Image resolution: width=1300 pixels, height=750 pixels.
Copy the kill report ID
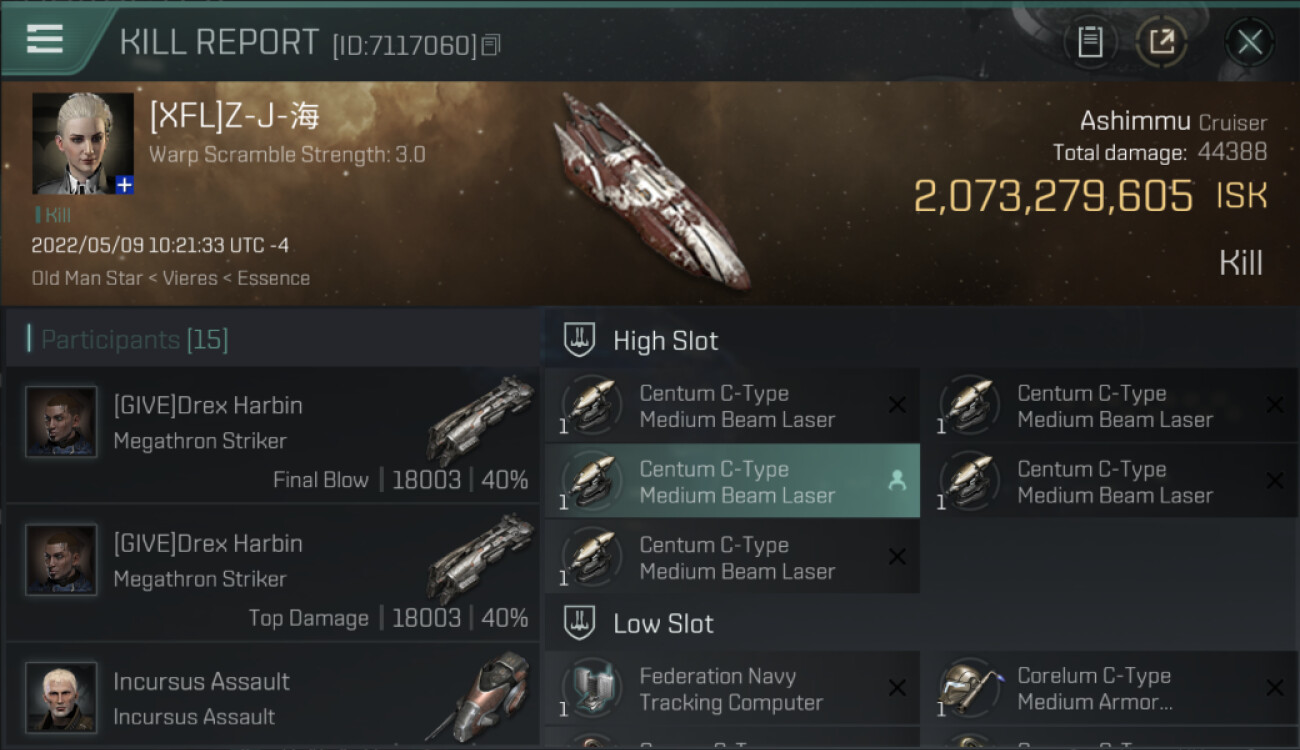tap(490, 45)
